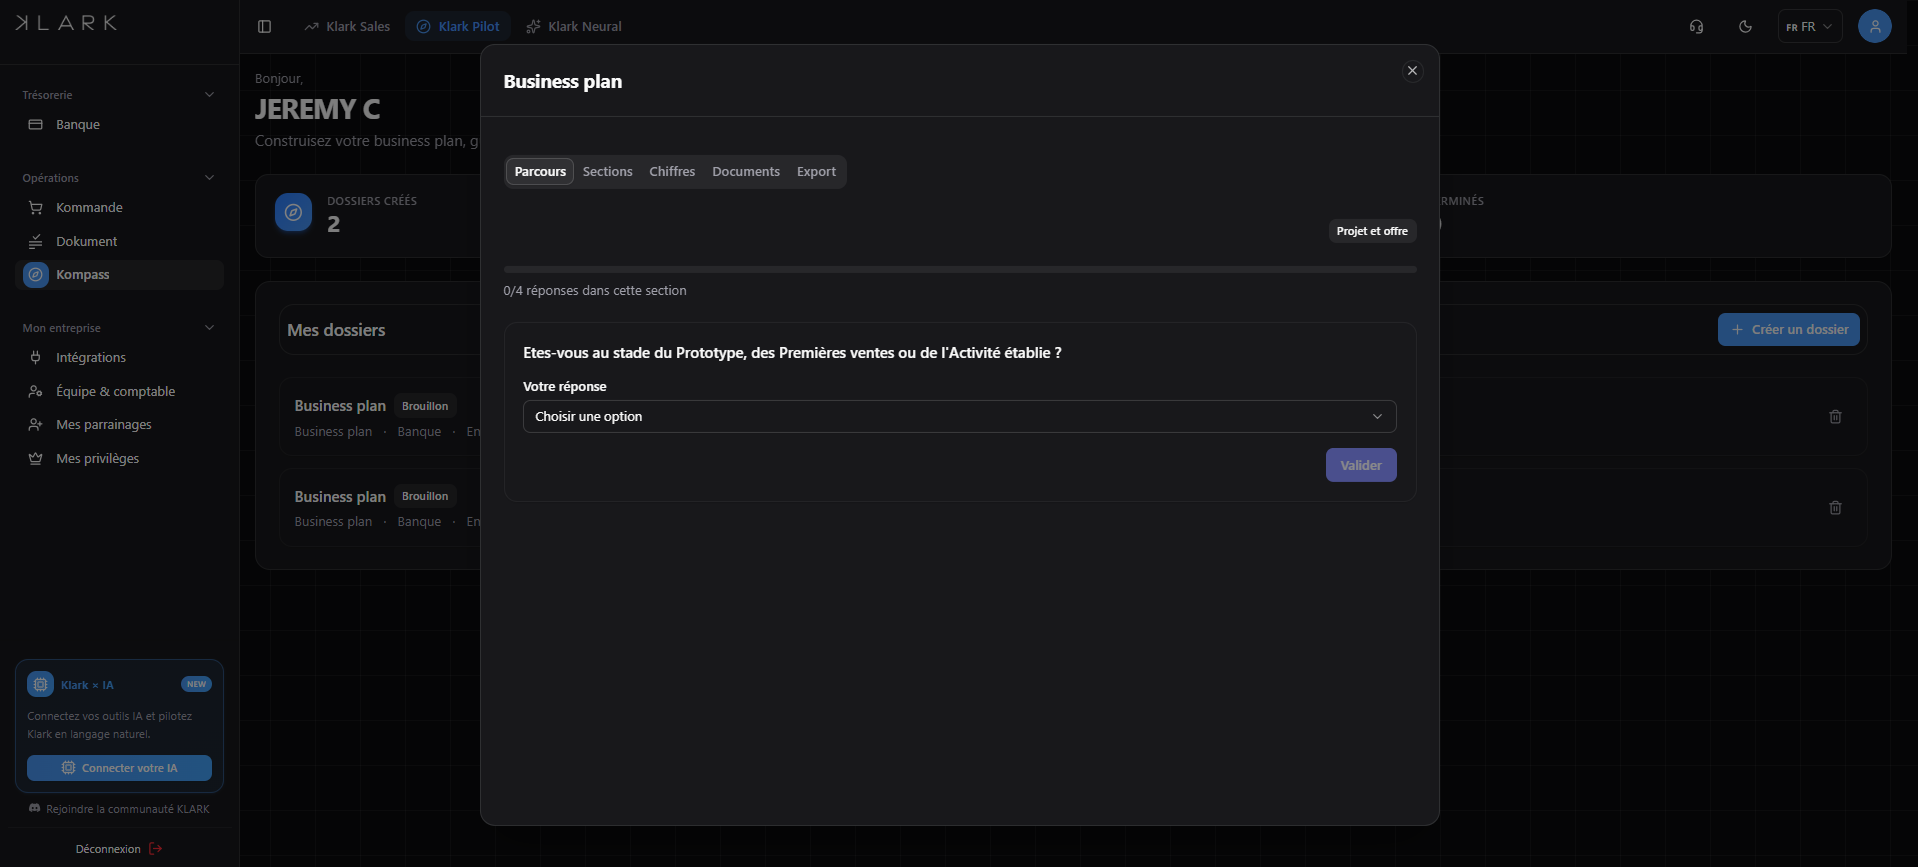
Task: Delete the first Business plan dossier
Action: coord(1835,417)
